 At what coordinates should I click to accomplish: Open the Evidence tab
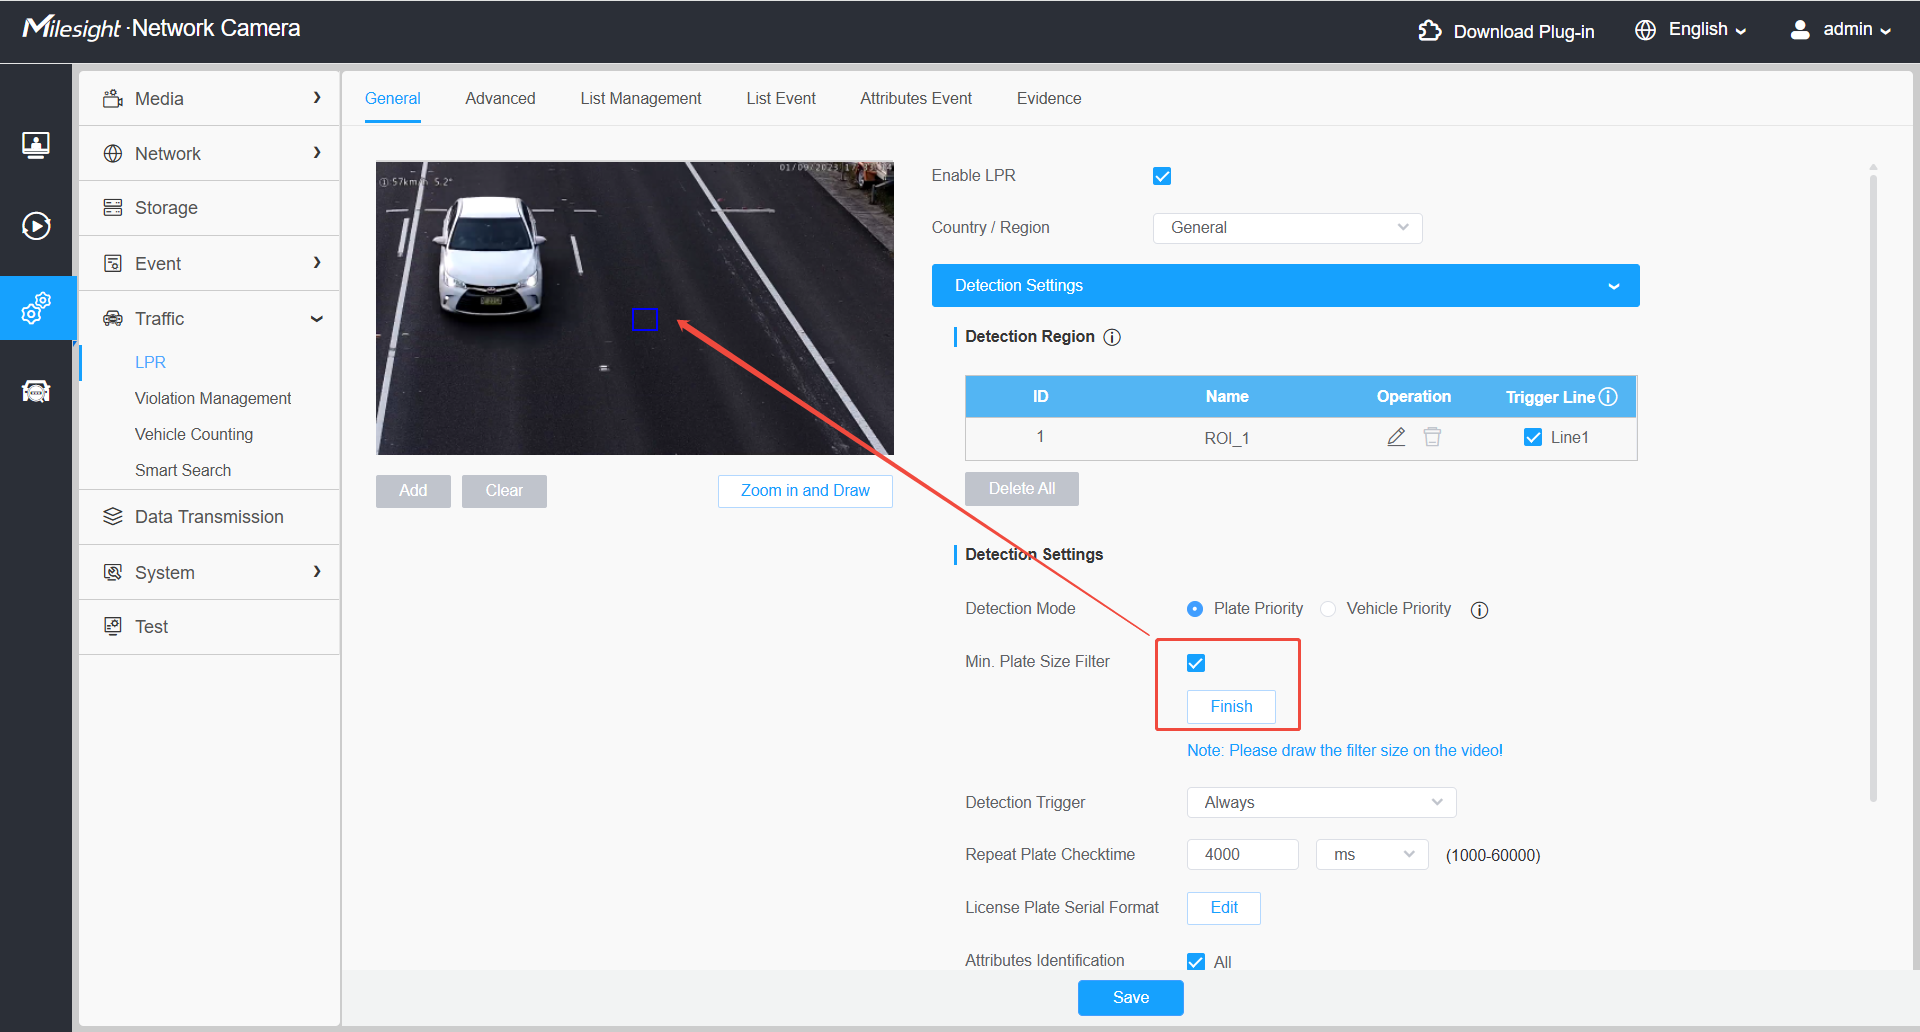(1049, 98)
